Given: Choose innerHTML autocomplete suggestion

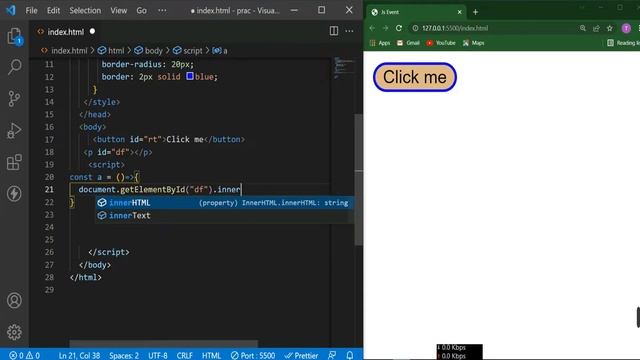Looking at the screenshot, I should [224, 202].
